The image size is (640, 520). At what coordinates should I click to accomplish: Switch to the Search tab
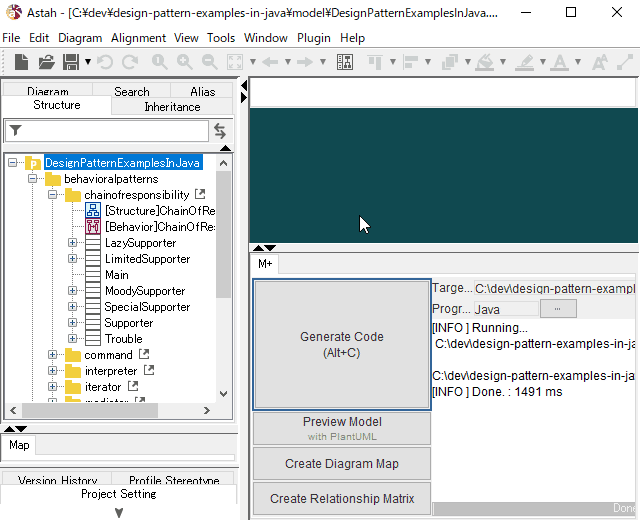(x=131, y=91)
